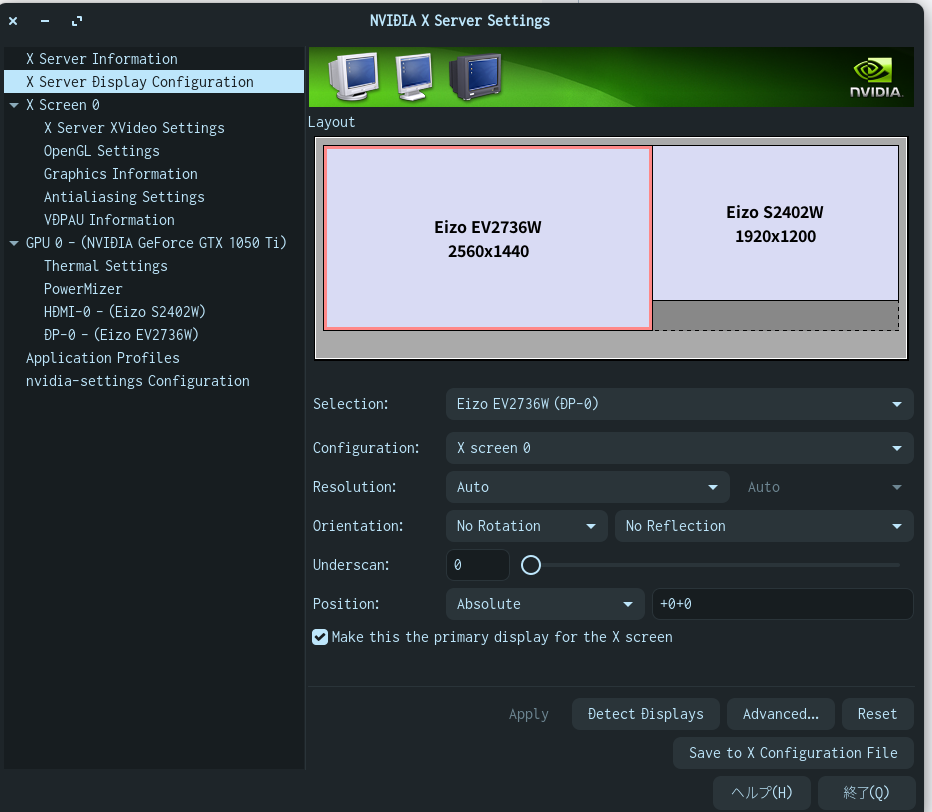Image resolution: width=932 pixels, height=812 pixels.
Task: Select the Eizo S2402W display in layout
Action: coord(775,224)
